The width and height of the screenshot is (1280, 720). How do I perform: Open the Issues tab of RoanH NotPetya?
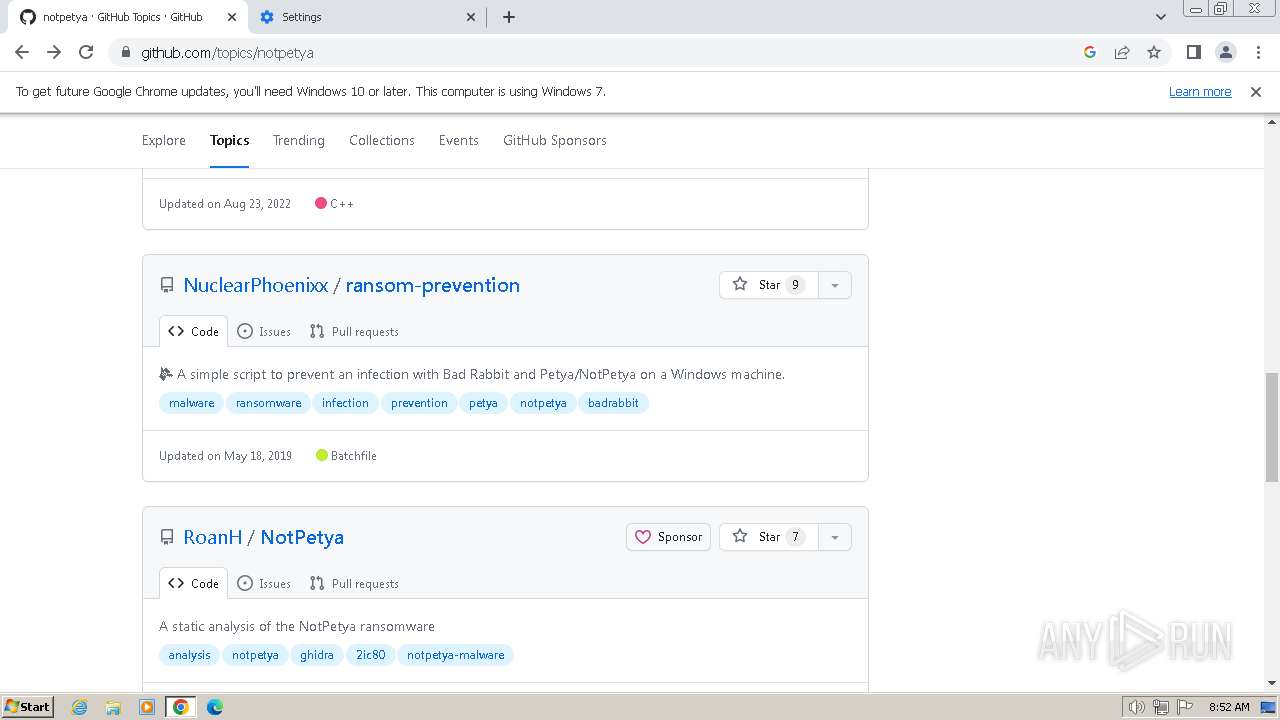click(x=264, y=583)
